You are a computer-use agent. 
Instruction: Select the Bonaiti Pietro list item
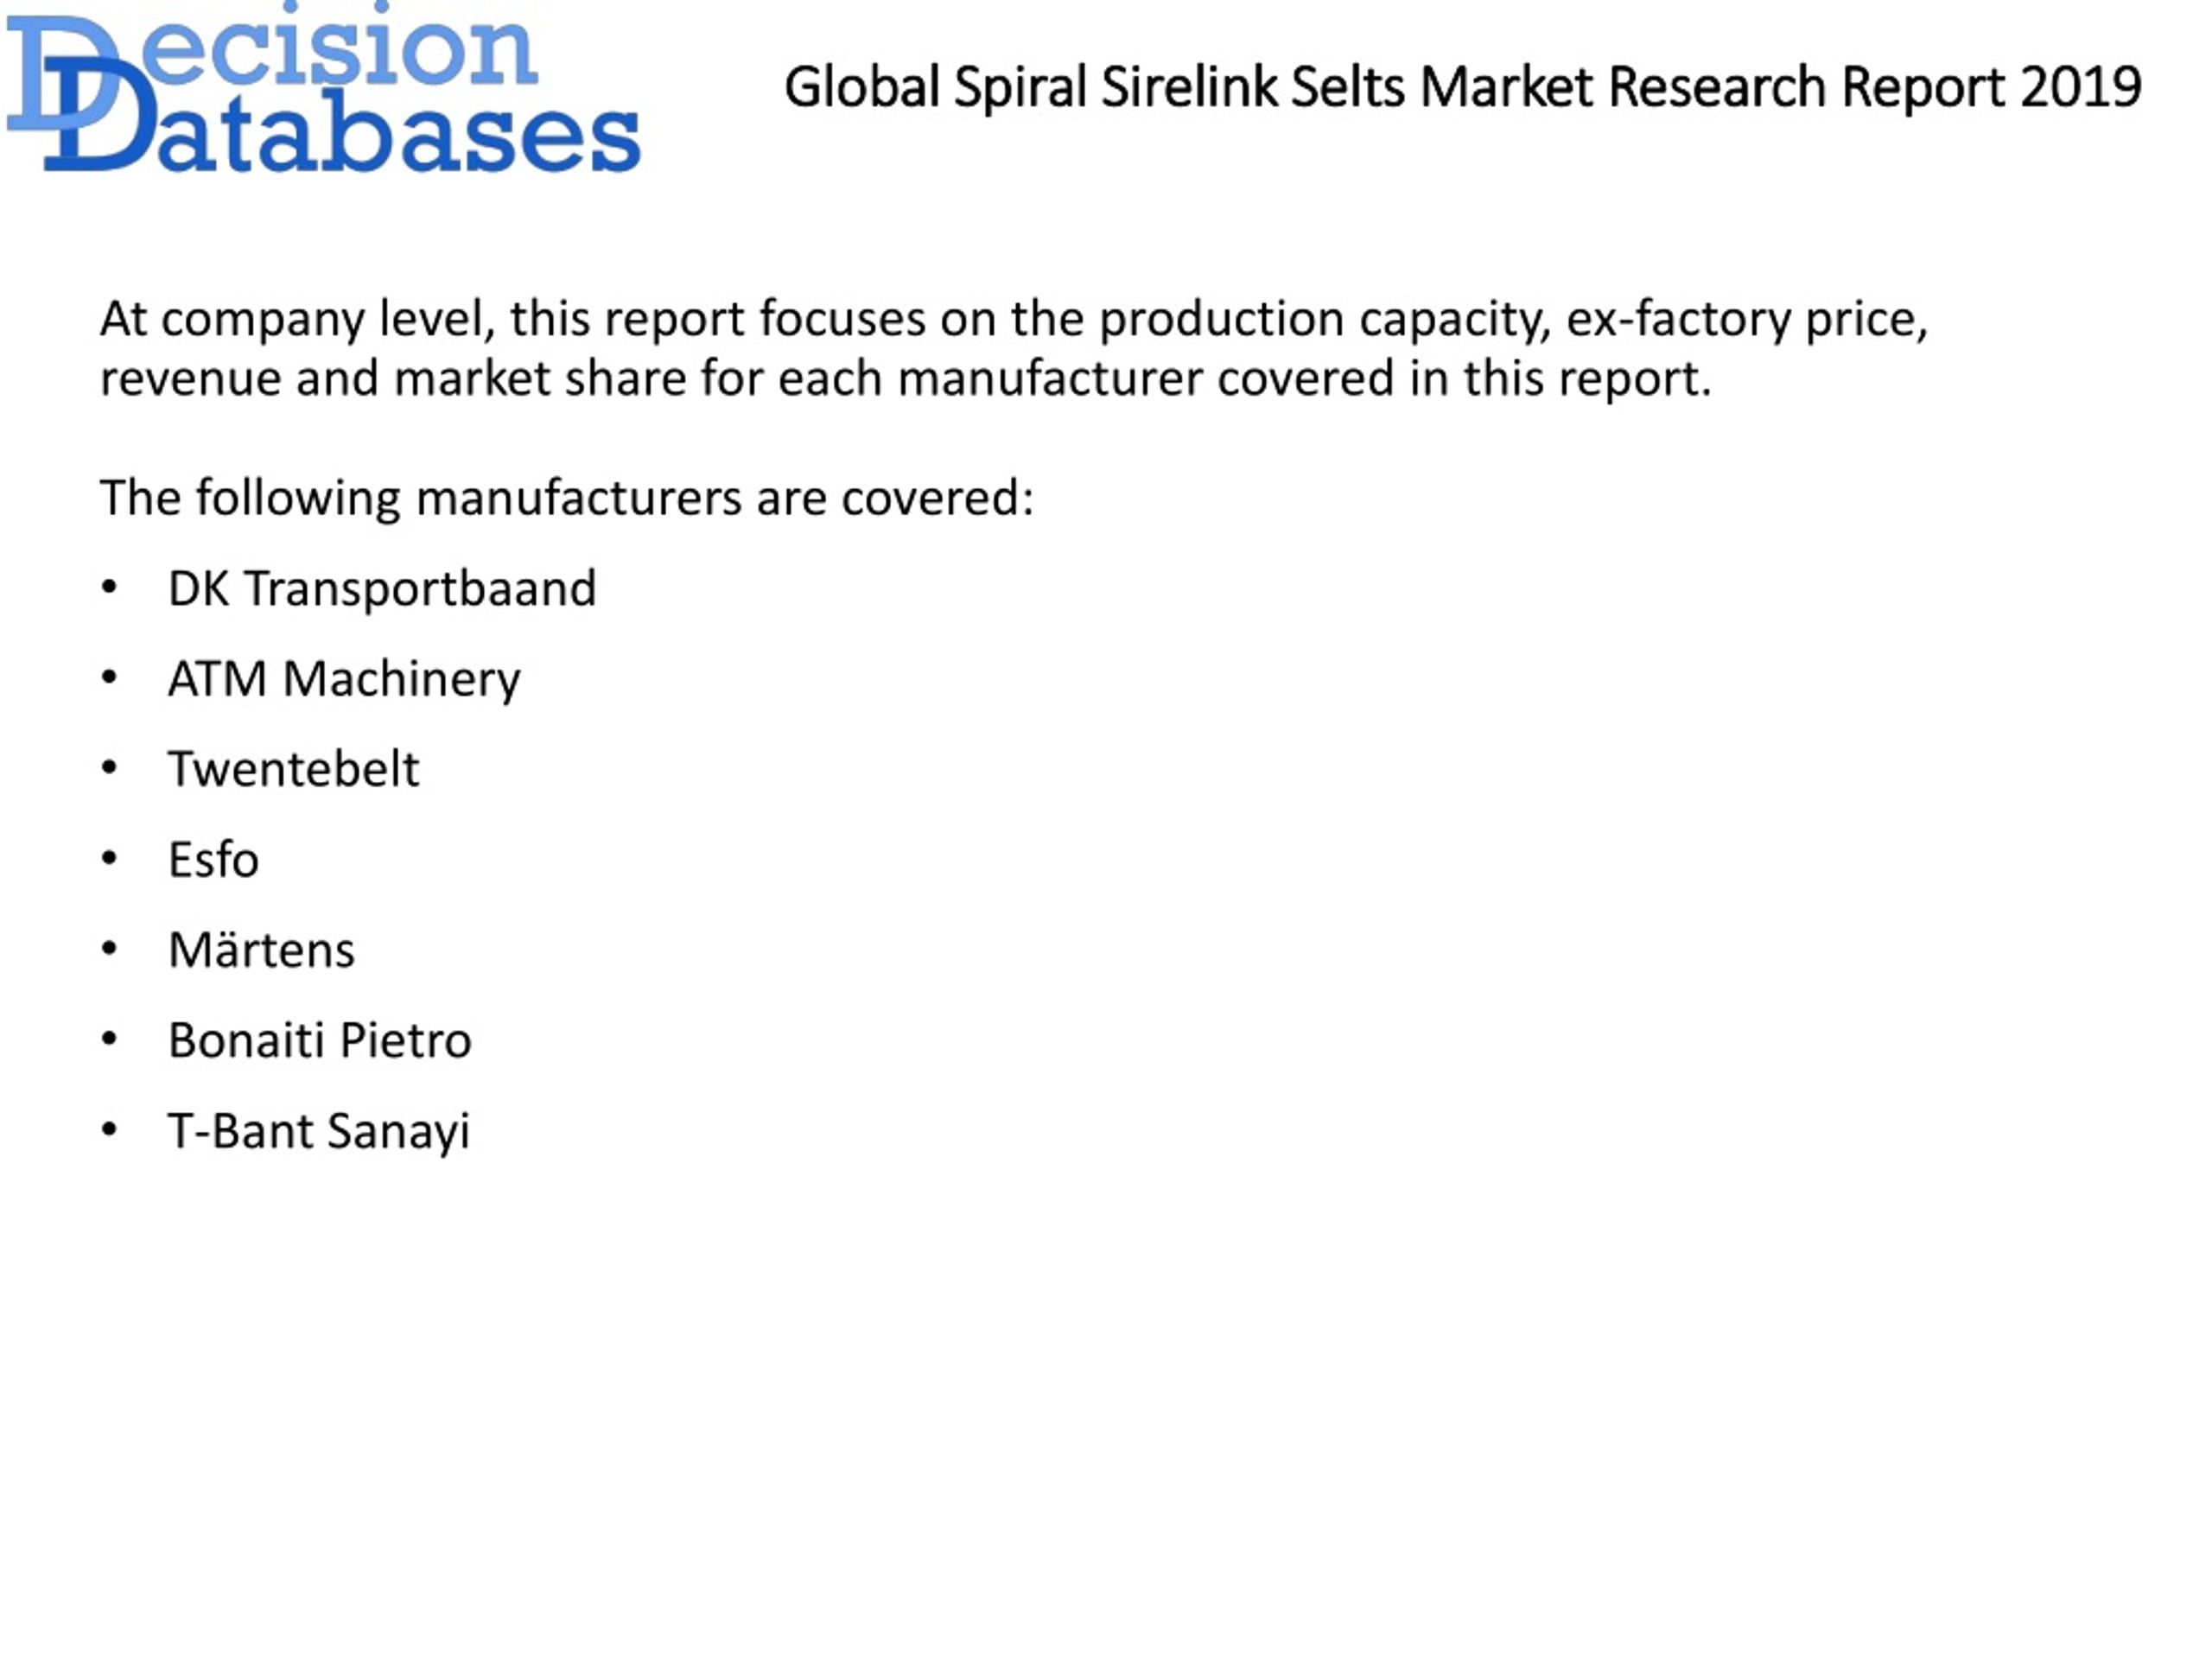click(x=319, y=1040)
